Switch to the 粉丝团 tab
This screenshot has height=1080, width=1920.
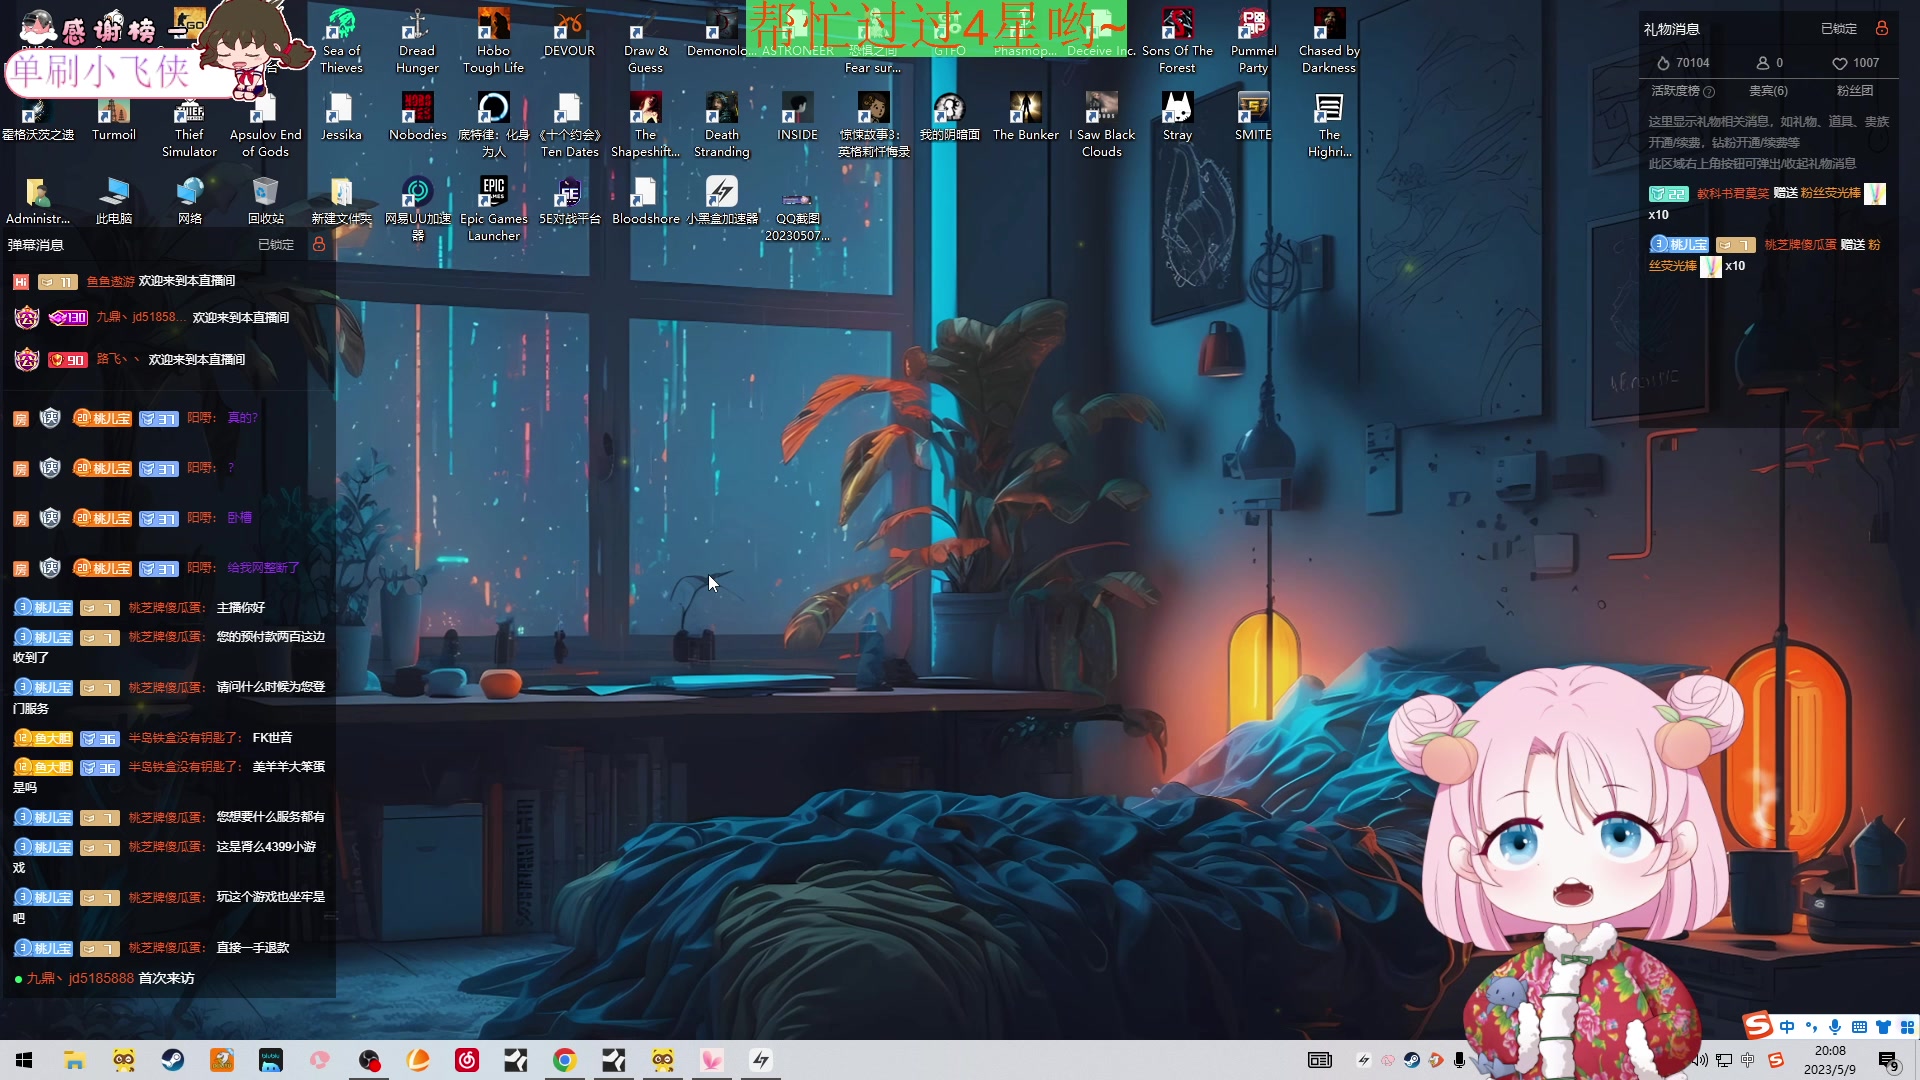(x=1854, y=91)
